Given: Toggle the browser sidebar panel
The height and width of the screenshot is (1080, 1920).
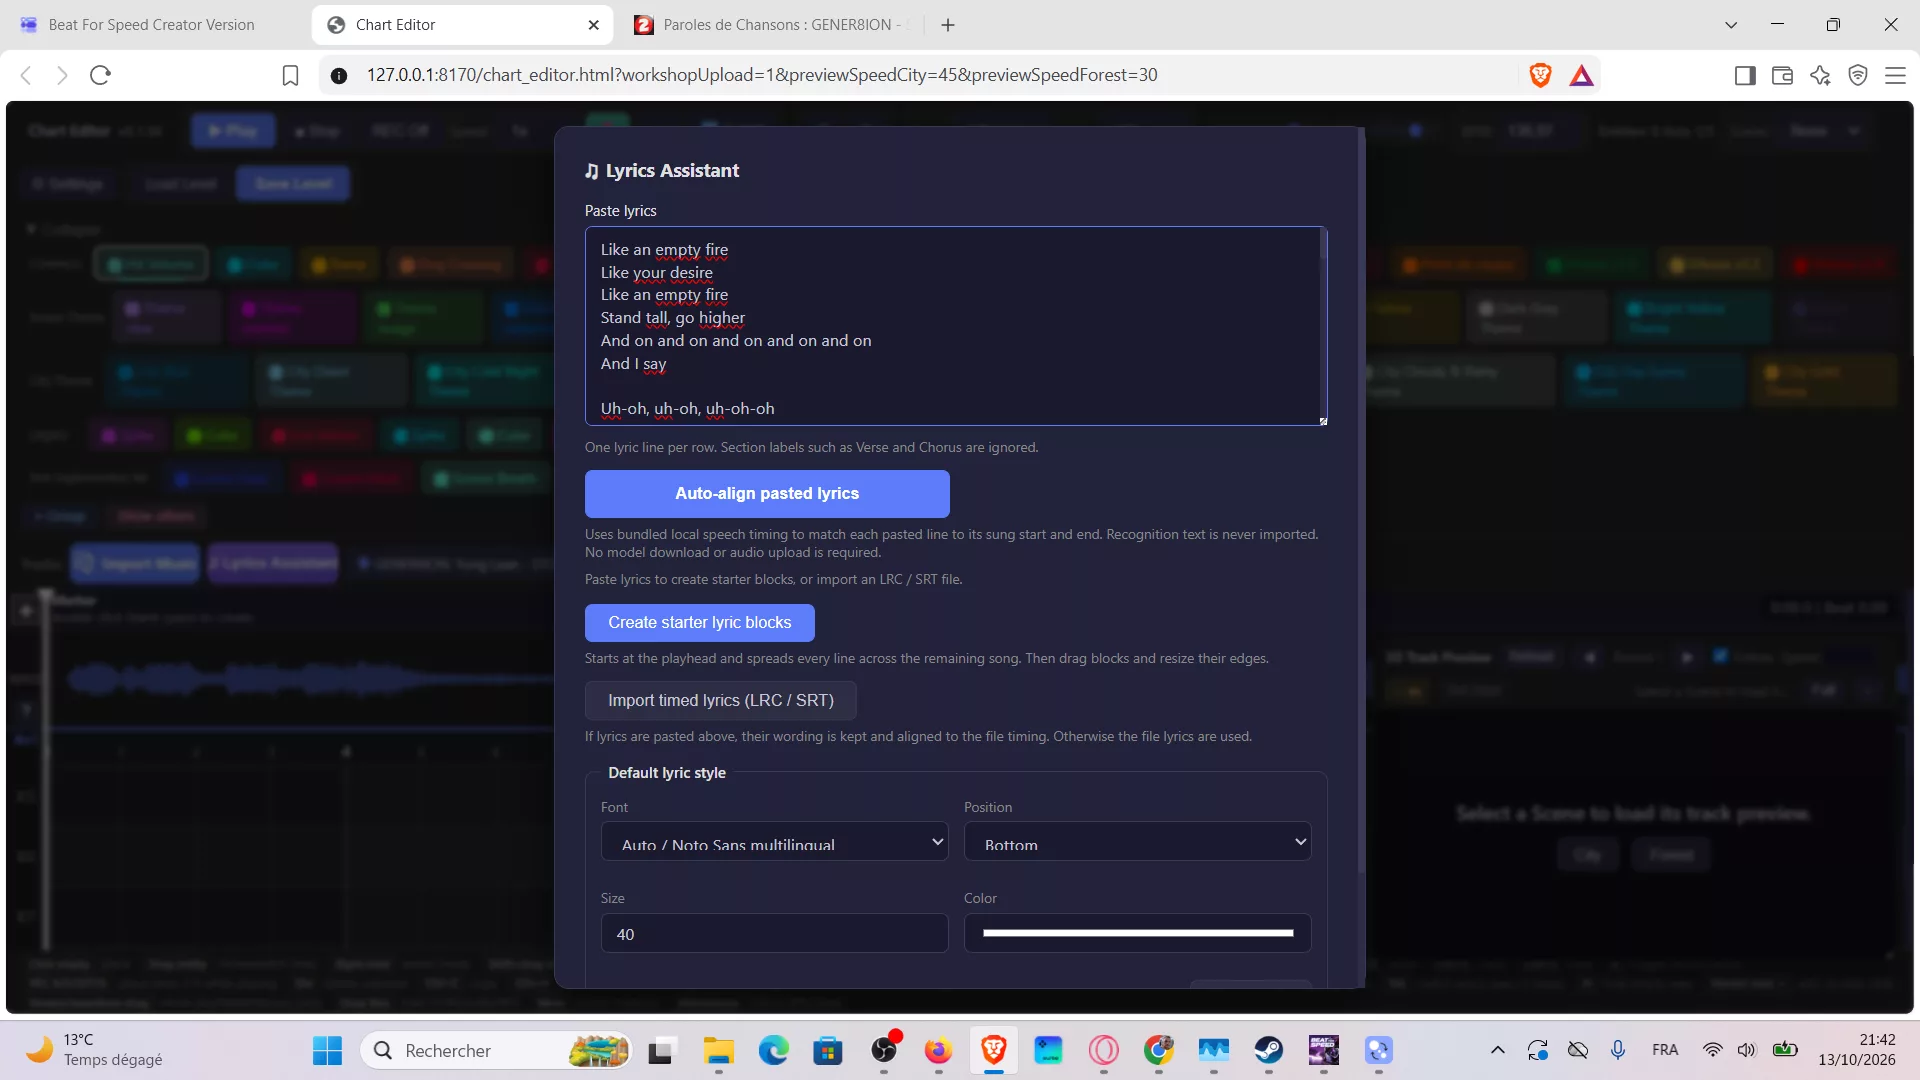Looking at the screenshot, I should [x=1745, y=75].
